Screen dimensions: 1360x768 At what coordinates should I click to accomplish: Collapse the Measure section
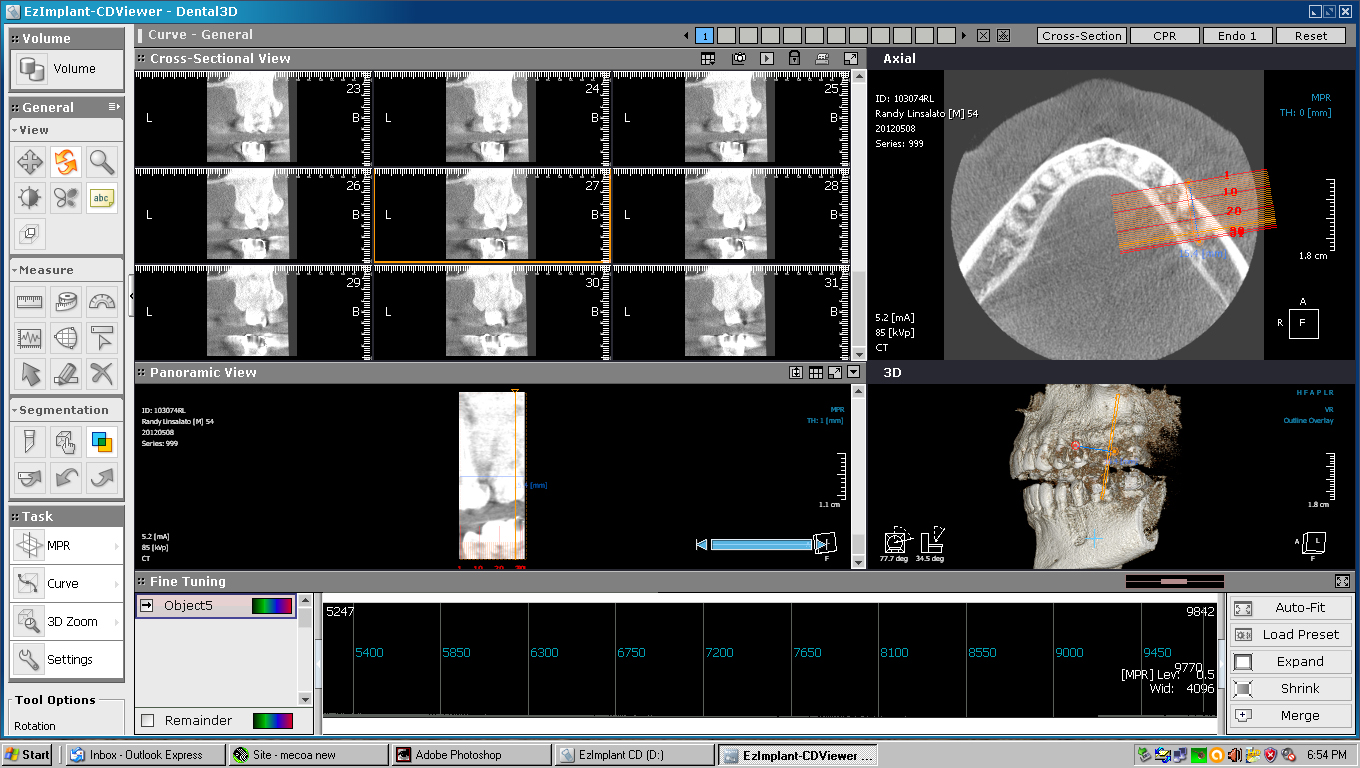(15, 270)
